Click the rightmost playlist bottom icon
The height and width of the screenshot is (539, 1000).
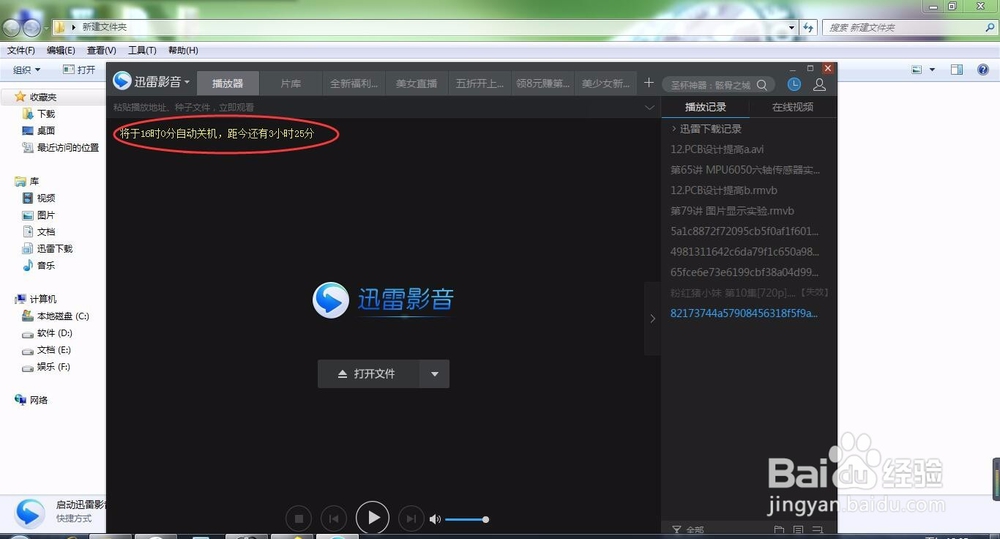point(818,529)
